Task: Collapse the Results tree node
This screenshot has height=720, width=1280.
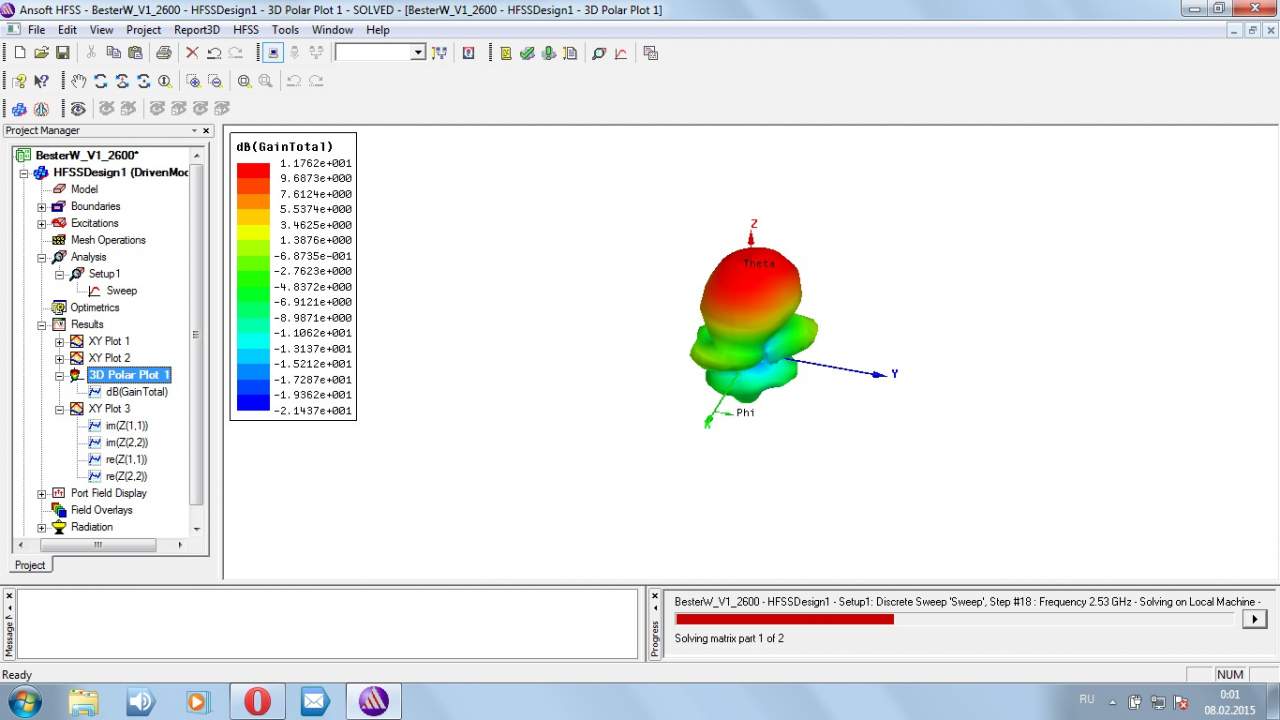Action: pos(42,325)
